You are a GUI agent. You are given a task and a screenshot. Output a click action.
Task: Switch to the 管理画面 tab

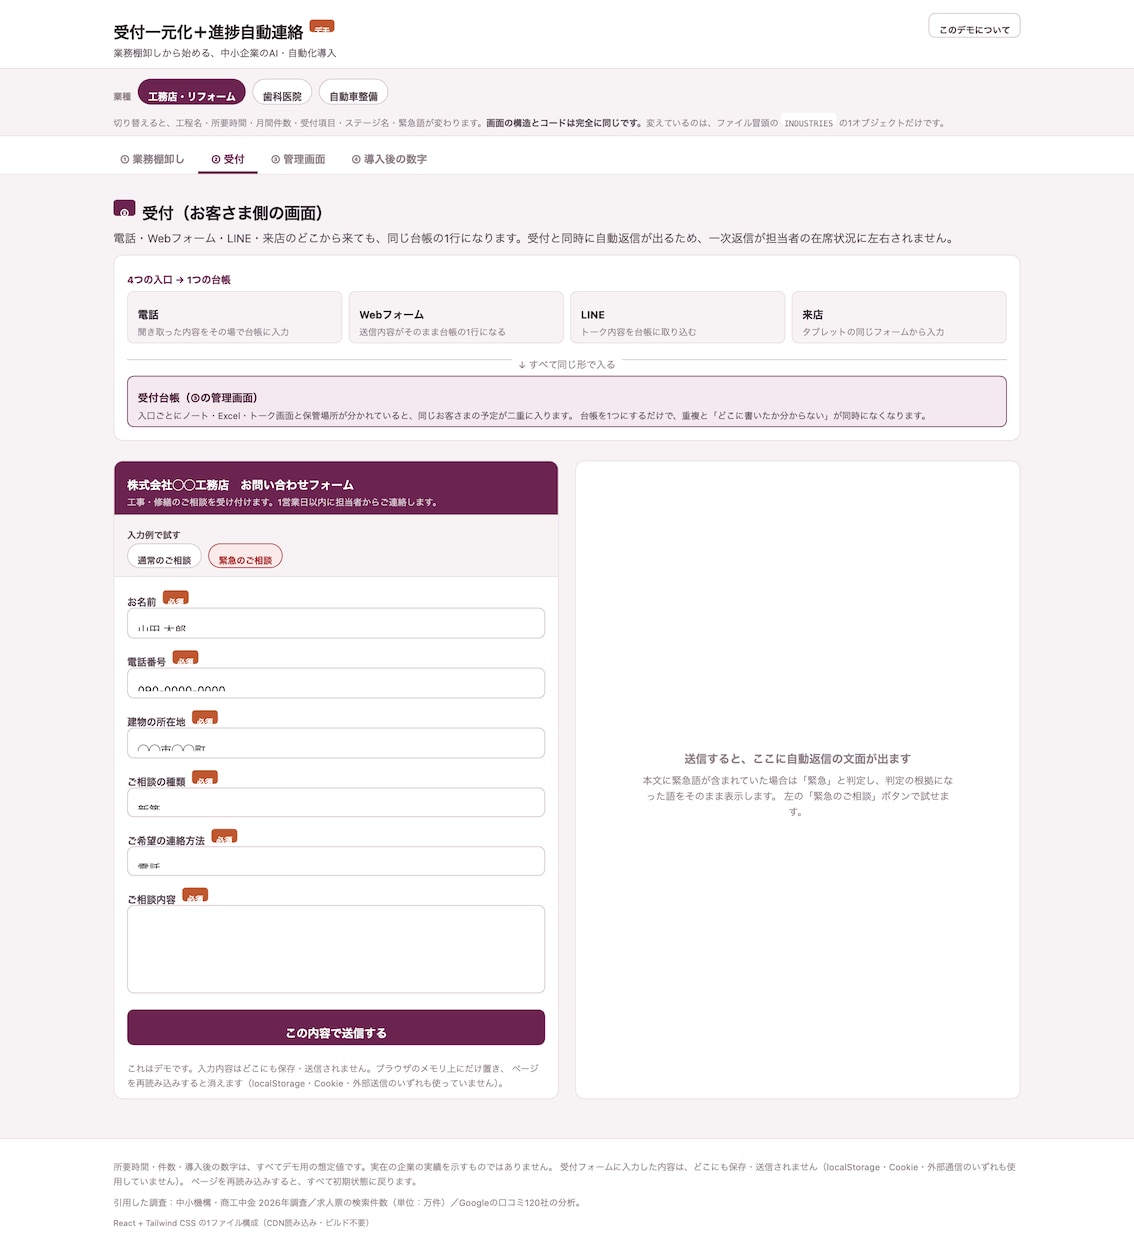[298, 159]
